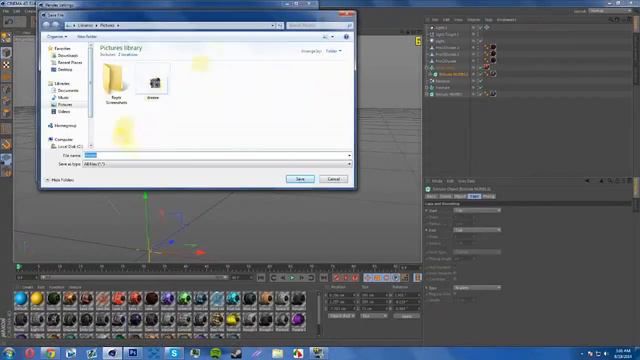This screenshot has height=360, width=640.
Task: Toggle Constrain checkbox
Action: pos(455,279)
